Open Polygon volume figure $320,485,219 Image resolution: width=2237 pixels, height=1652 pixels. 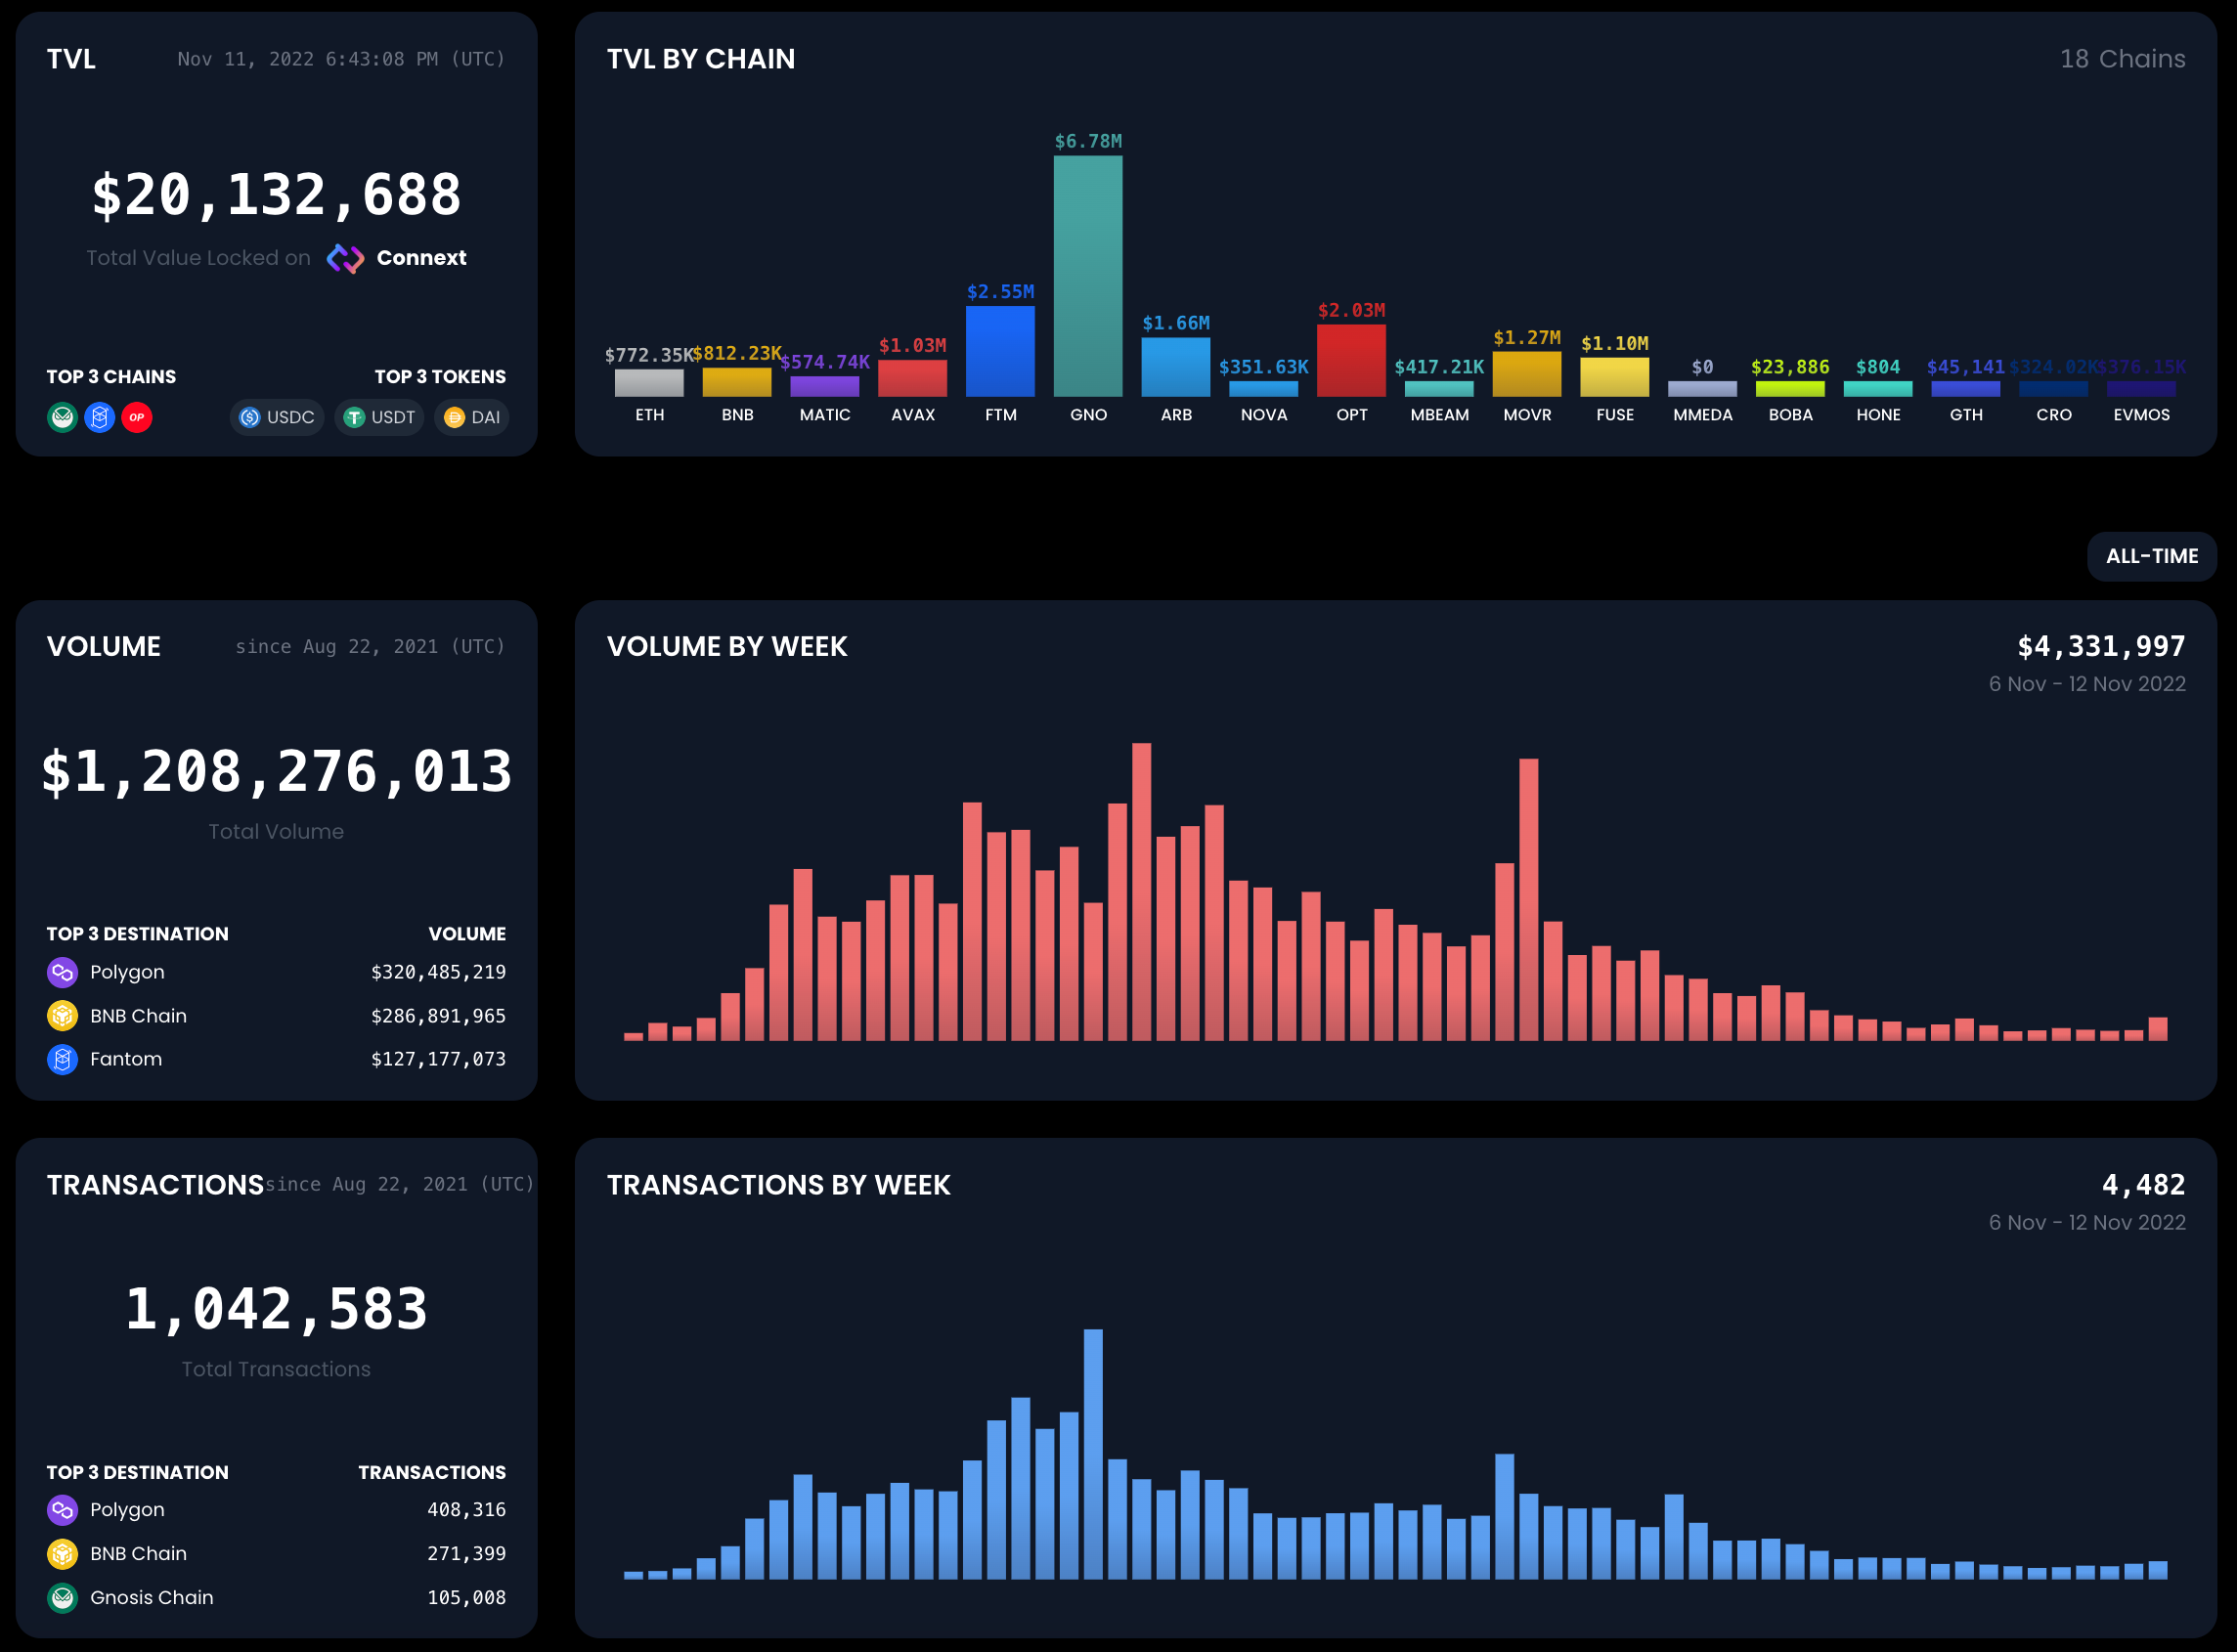tap(438, 971)
